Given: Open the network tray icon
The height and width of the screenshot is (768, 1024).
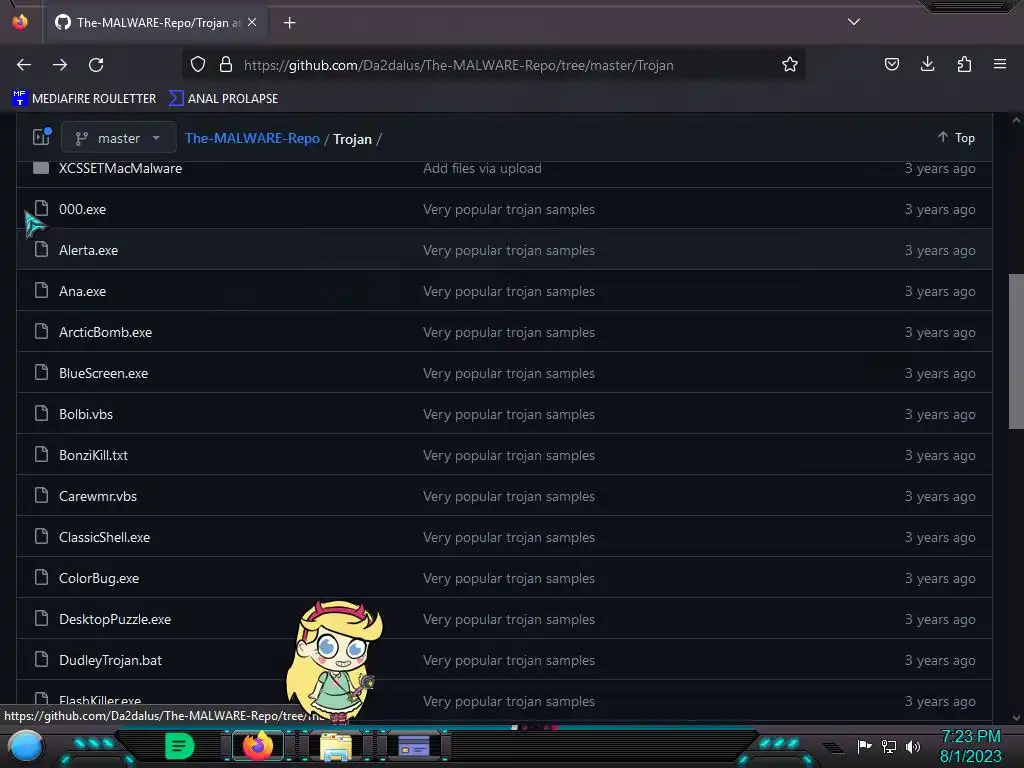Looking at the screenshot, I should (889, 746).
